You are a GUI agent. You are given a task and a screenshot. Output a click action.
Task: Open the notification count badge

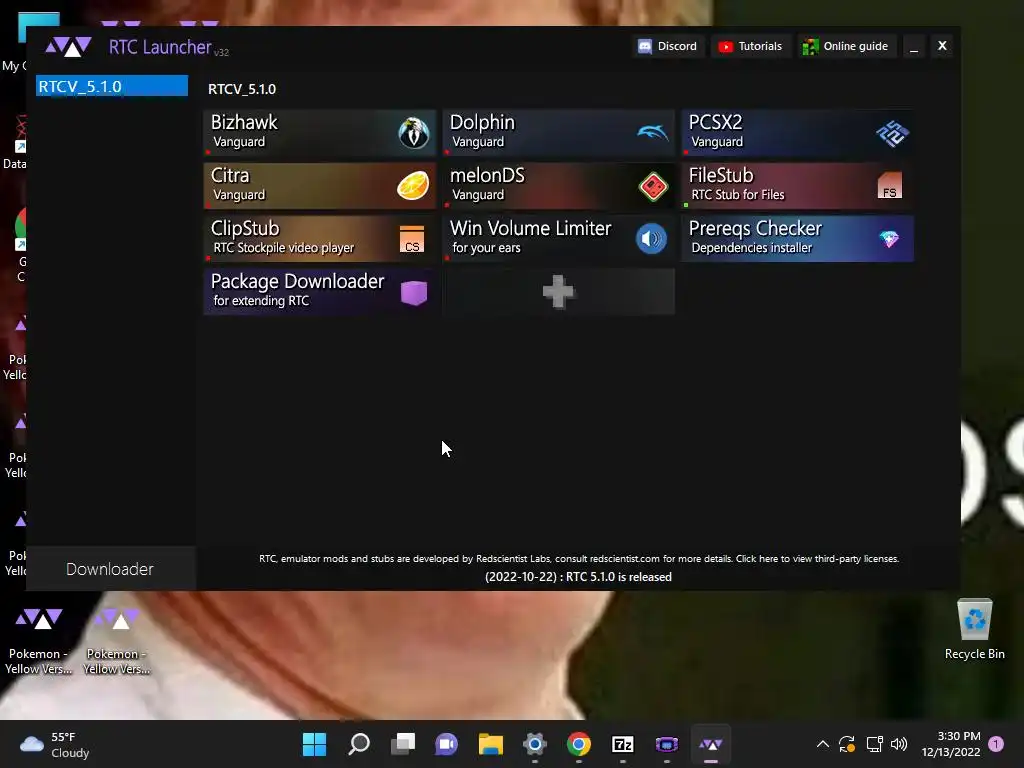pos(996,744)
